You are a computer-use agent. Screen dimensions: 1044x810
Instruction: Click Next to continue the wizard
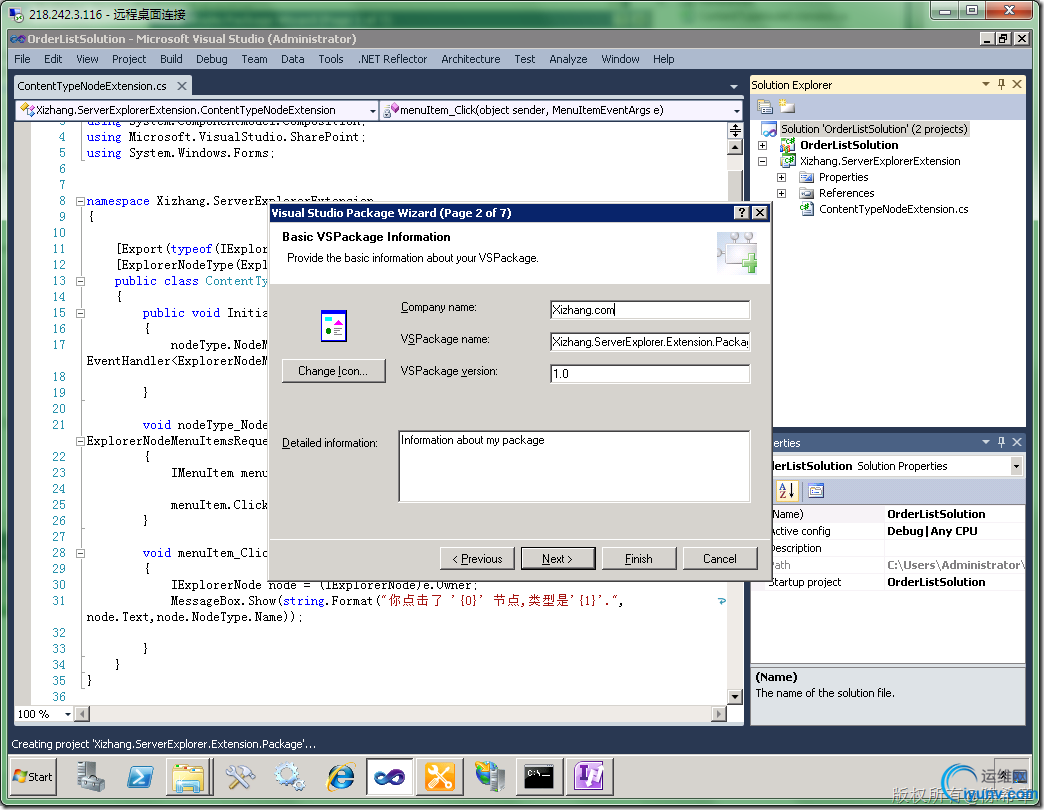click(x=558, y=558)
